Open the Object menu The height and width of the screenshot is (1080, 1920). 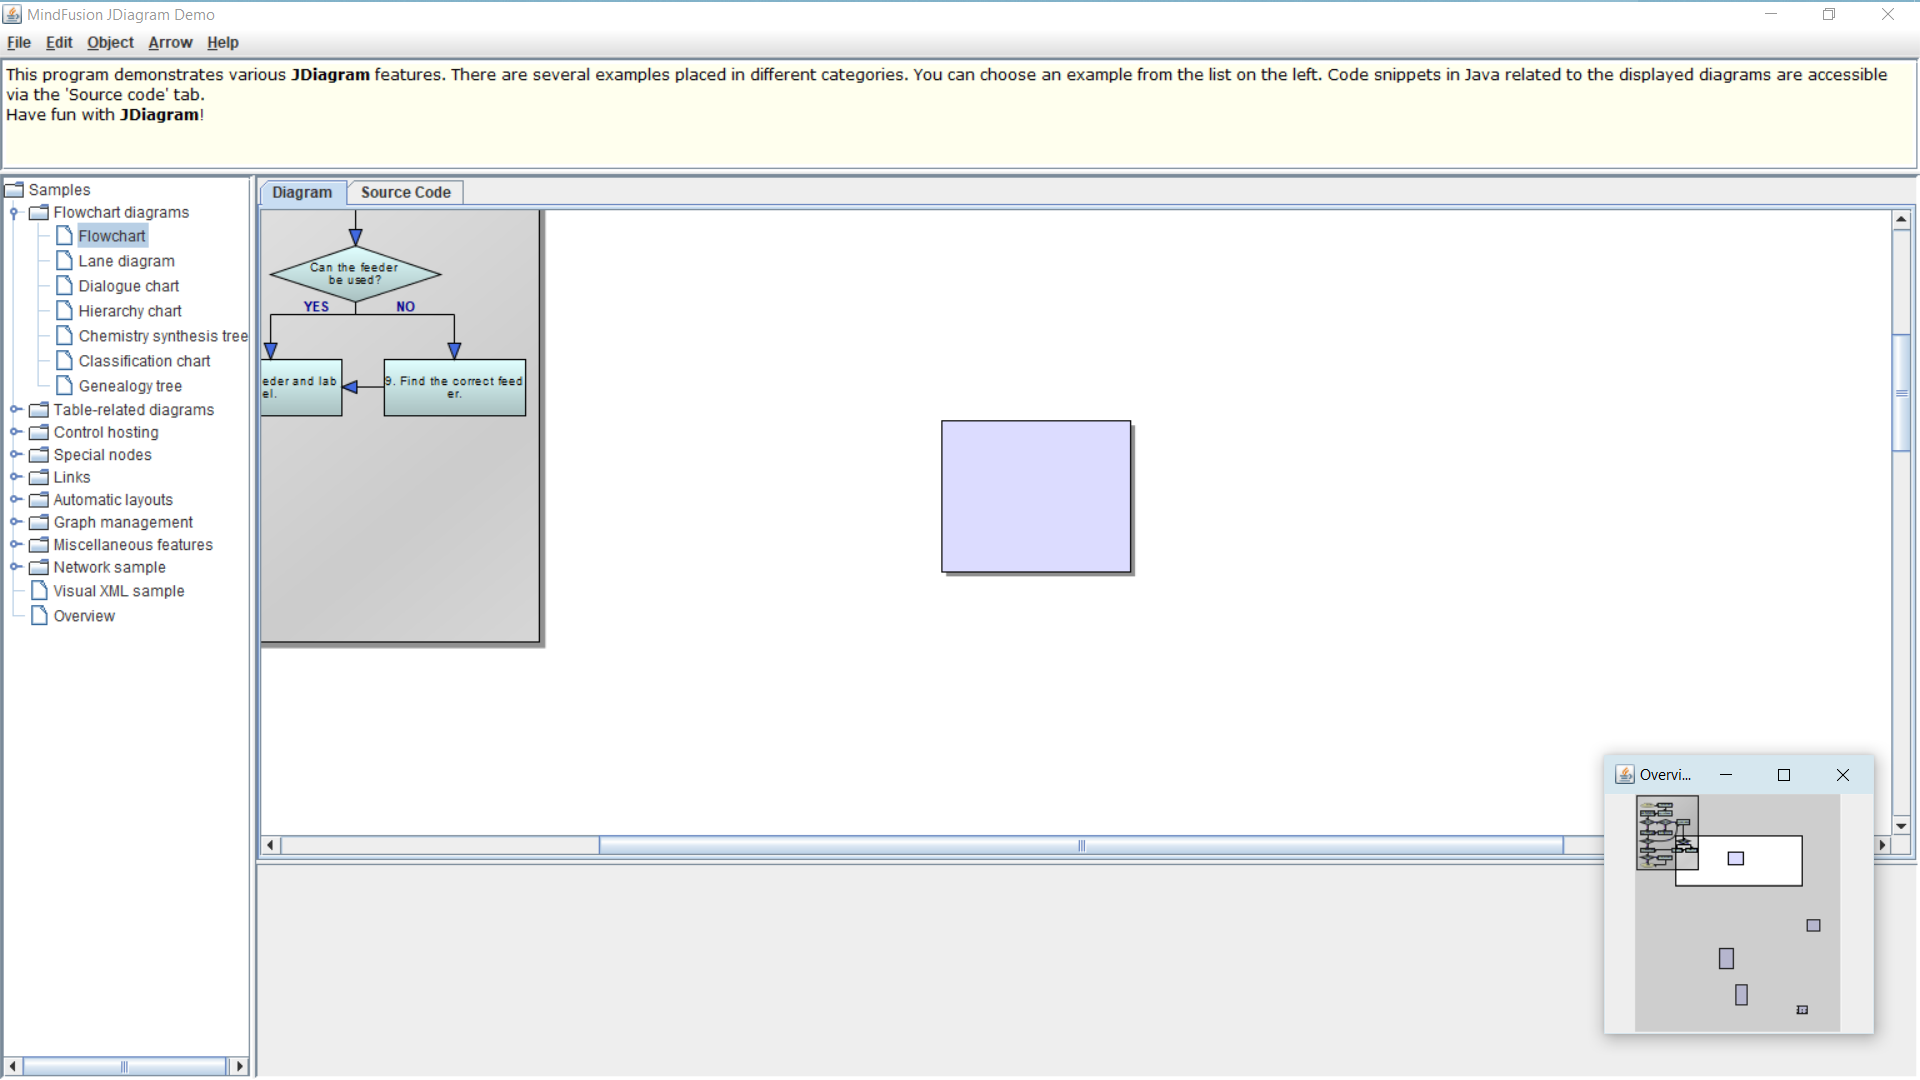110,43
